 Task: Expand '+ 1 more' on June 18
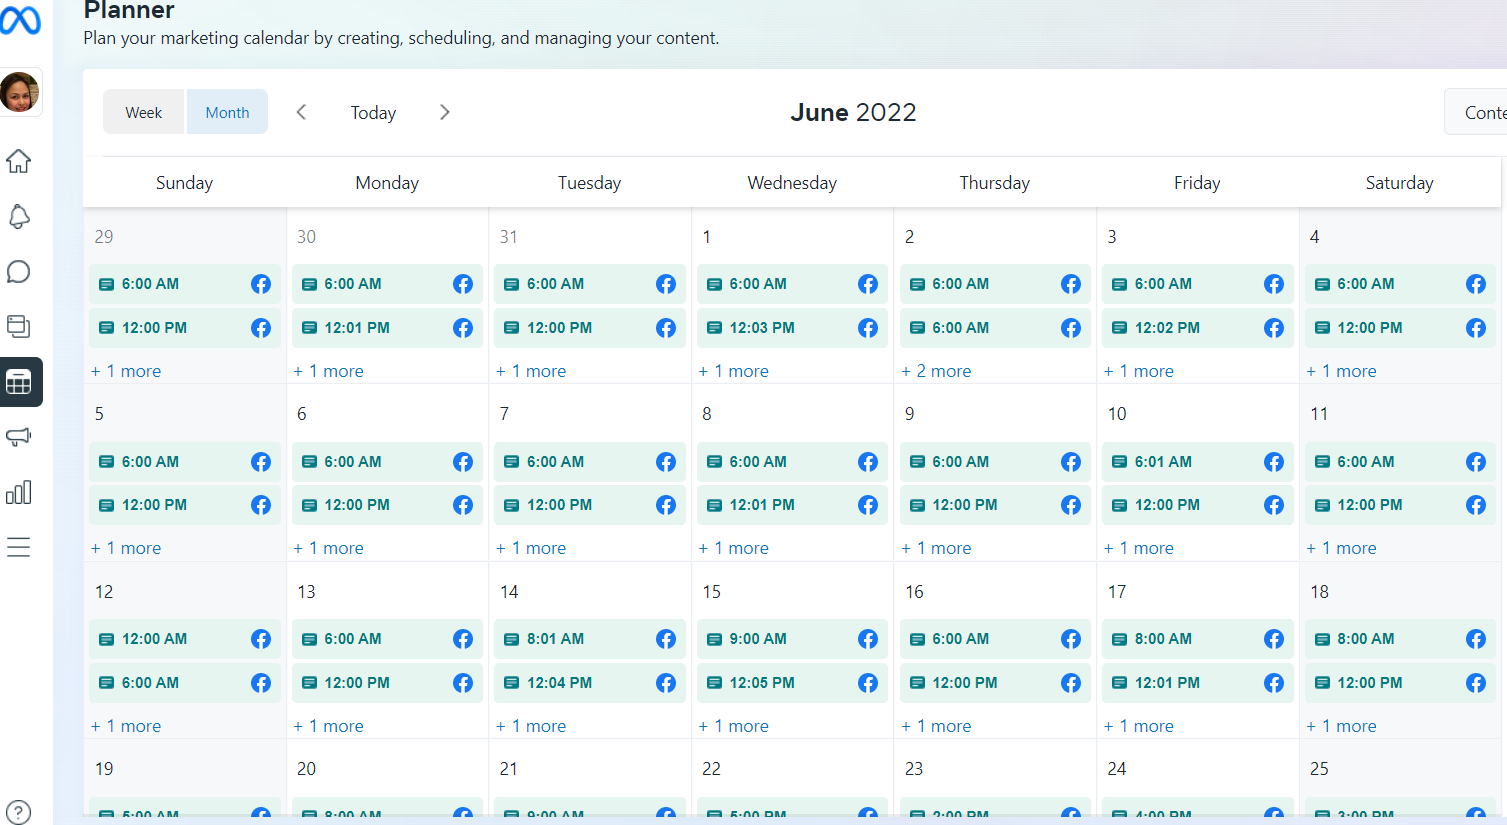1341,726
